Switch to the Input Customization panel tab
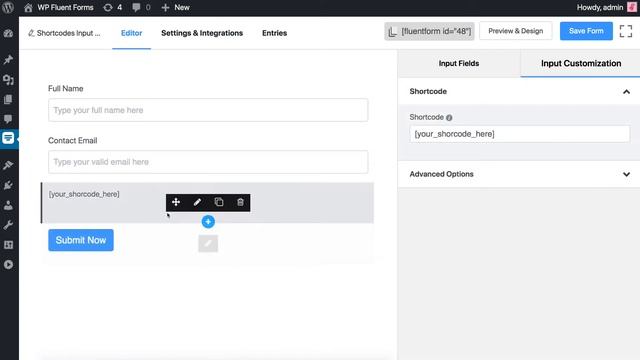Viewport: 640px width, 360px height. click(x=581, y=63)
